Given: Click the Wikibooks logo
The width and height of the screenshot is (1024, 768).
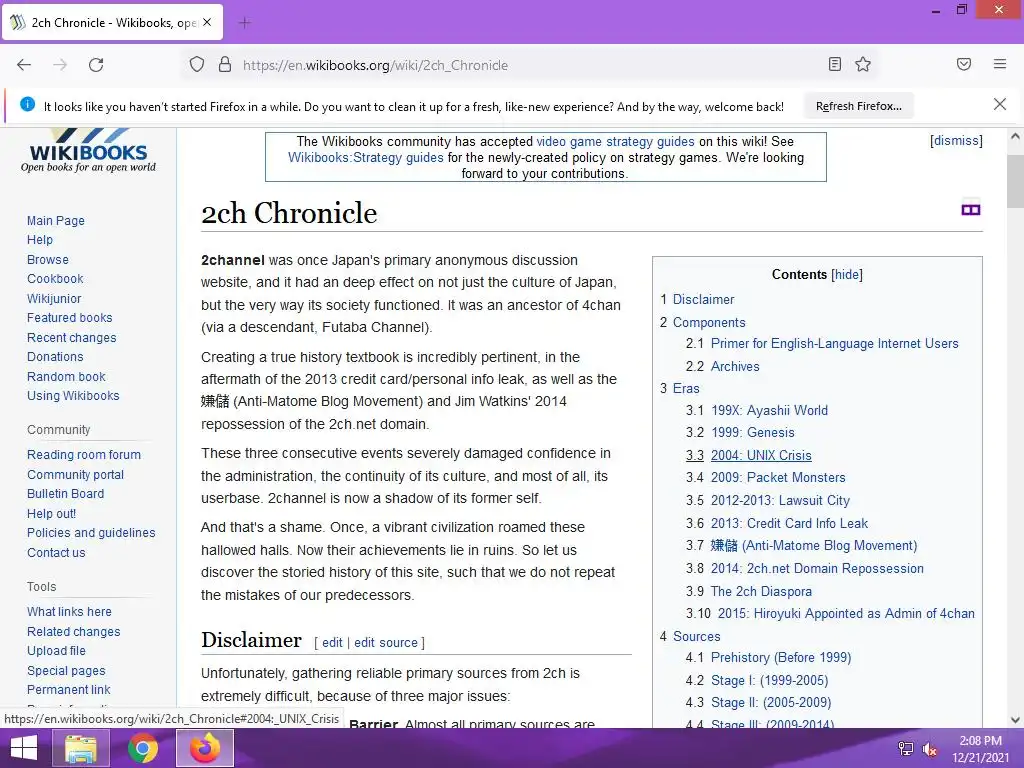Looking at the screenshot, I should (88, 150).
